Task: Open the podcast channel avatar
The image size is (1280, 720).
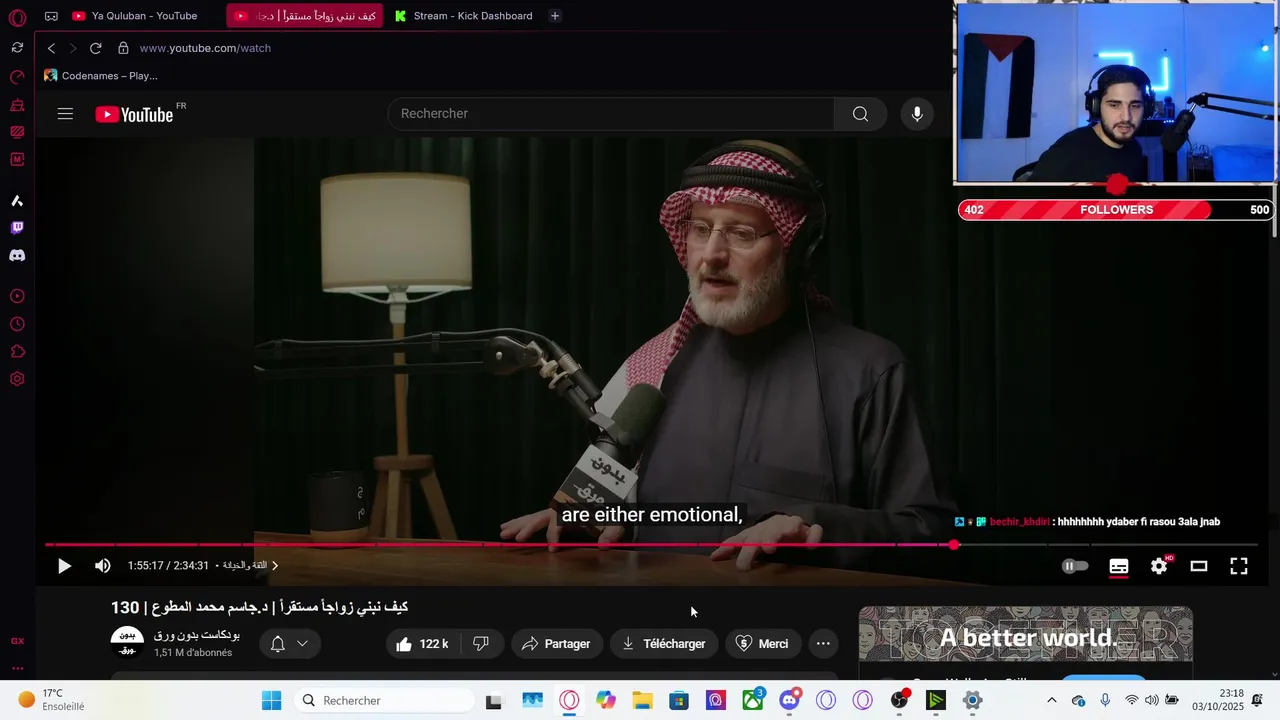Action: pos(127,643)
